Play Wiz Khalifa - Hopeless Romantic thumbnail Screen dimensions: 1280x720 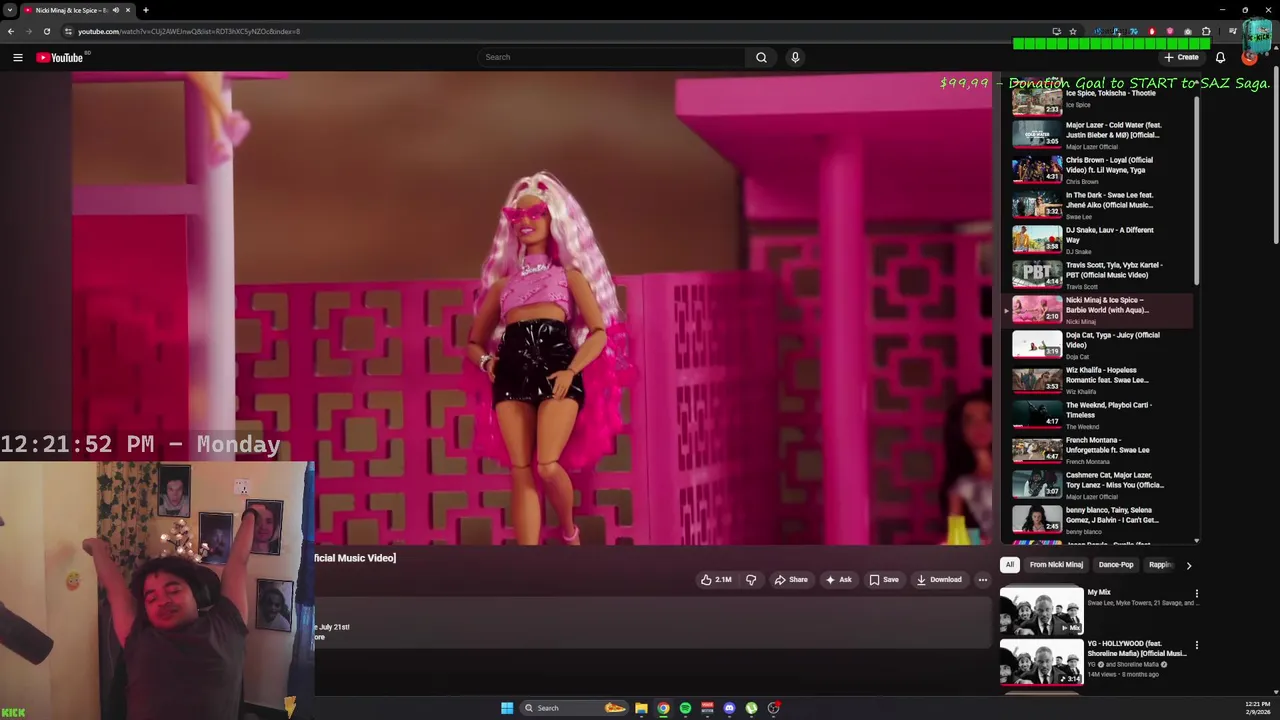click(x=1037, y=379)
